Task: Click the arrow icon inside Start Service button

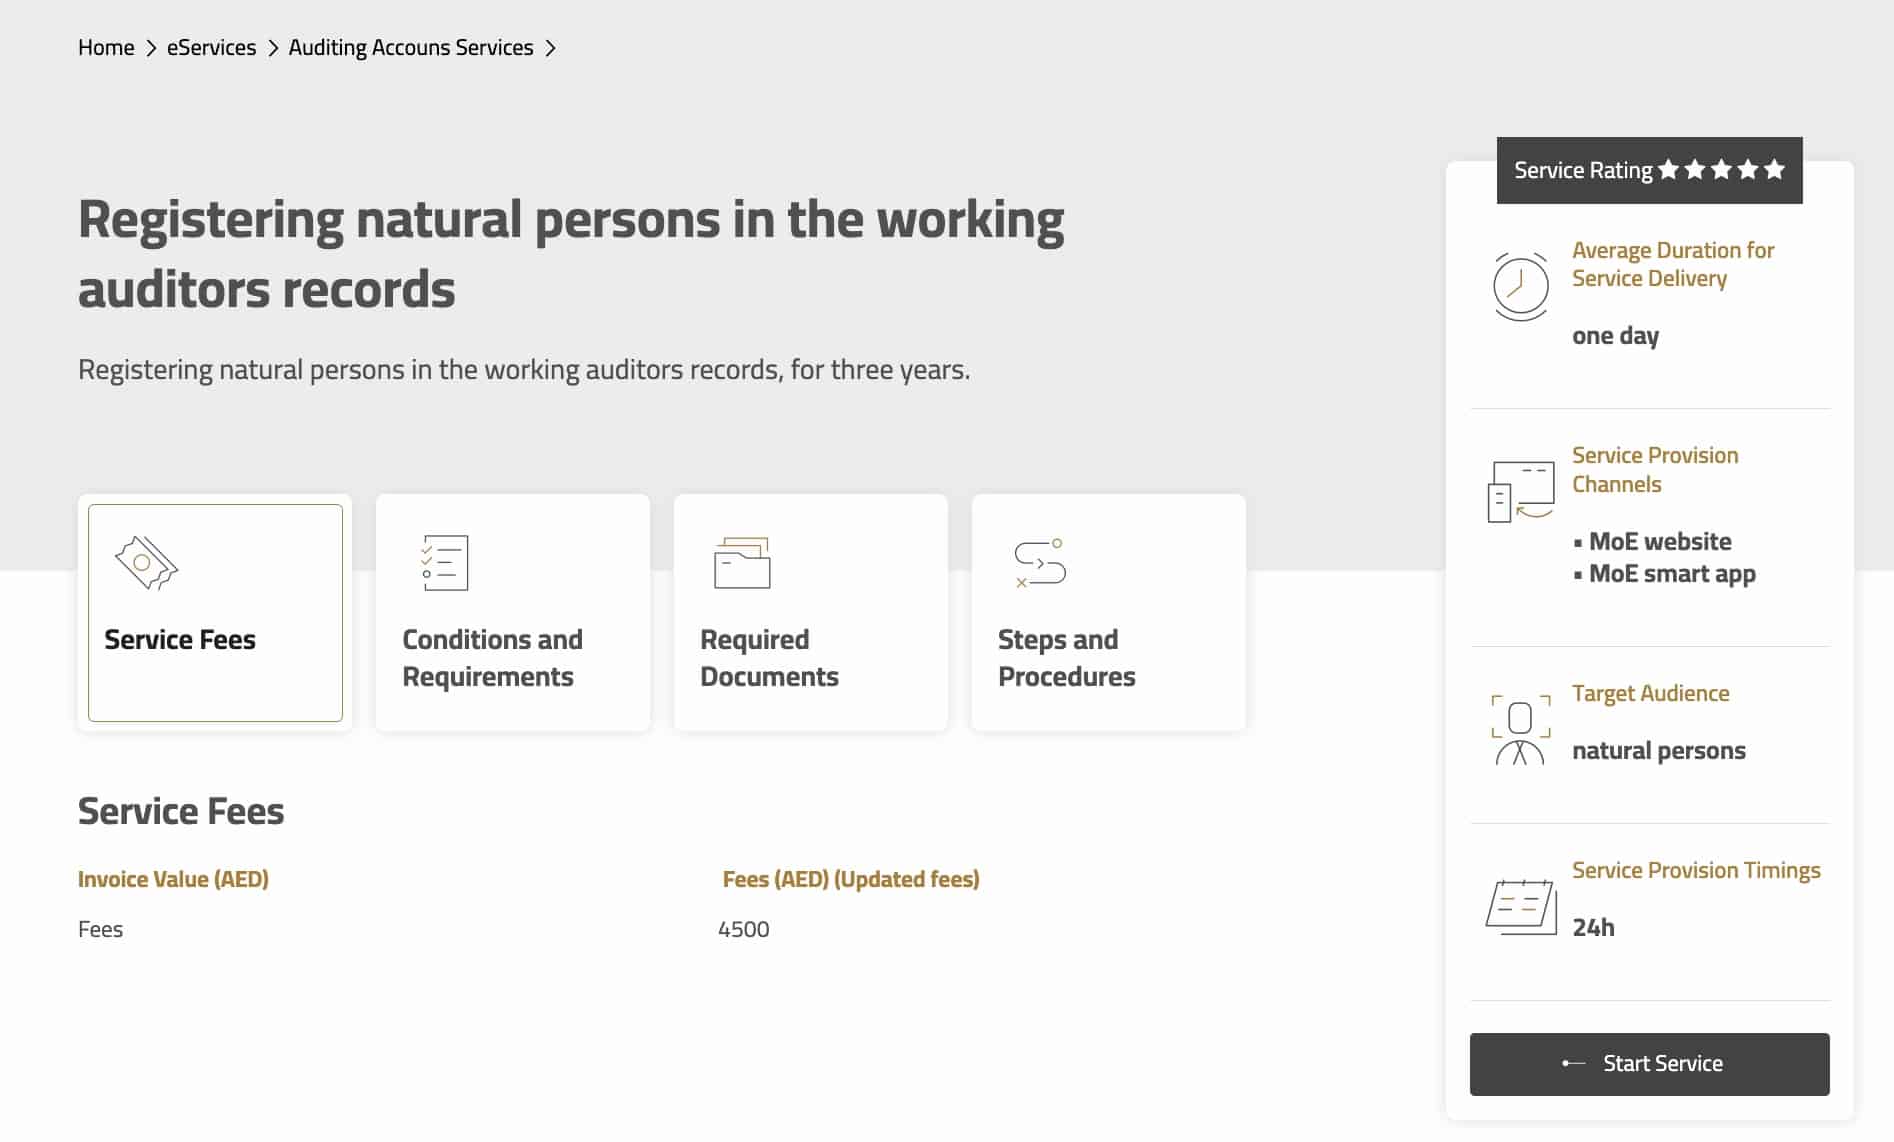Action: [x=1573, y=1064]
